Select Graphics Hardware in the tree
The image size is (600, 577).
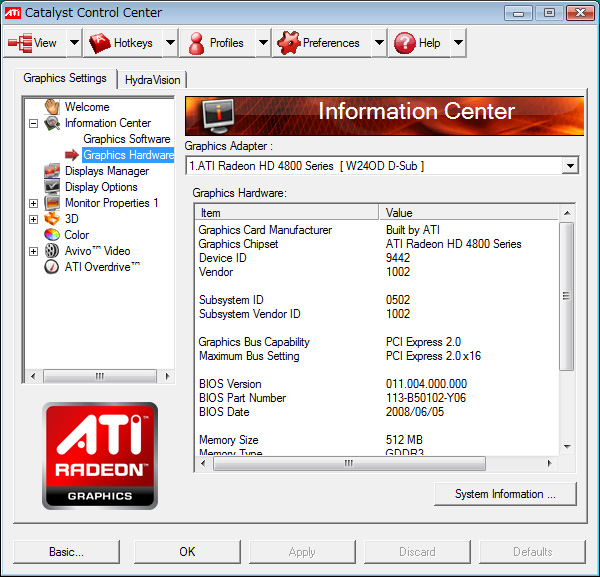pyautogui.click(x=128, y=155)
